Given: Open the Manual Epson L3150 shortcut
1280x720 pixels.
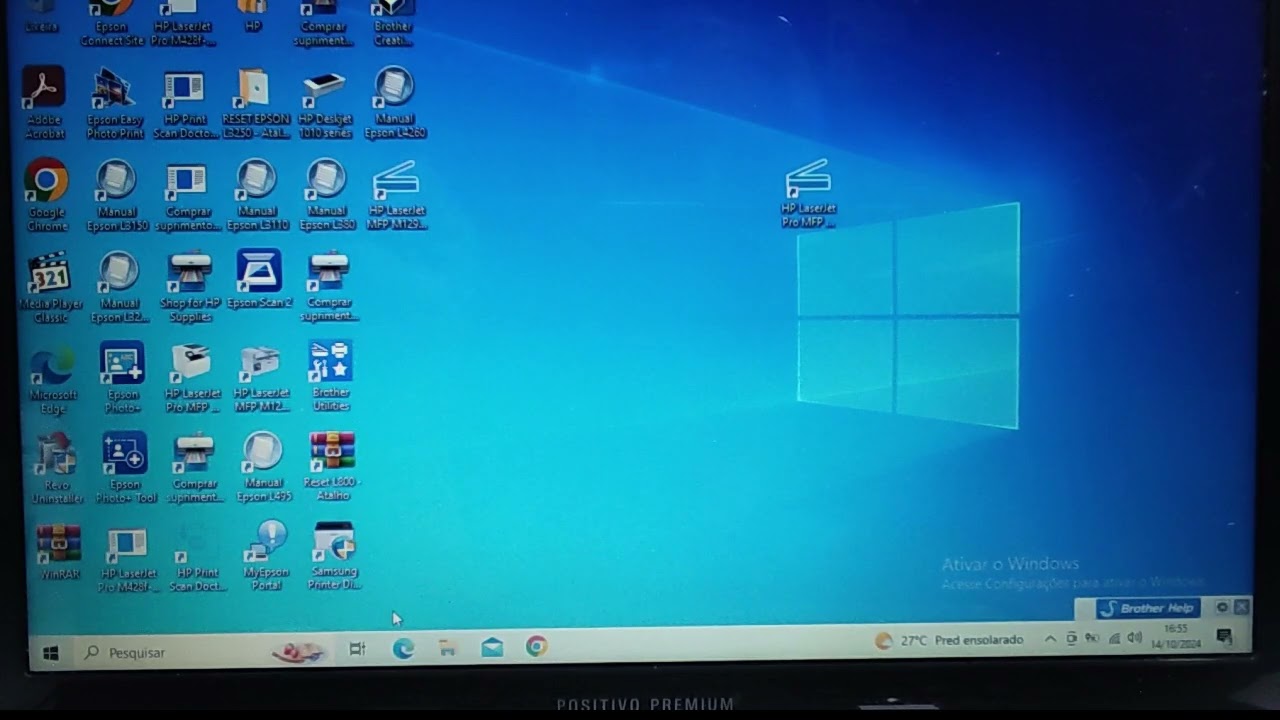Looking at the screenshot, I should tap(116, 194).
